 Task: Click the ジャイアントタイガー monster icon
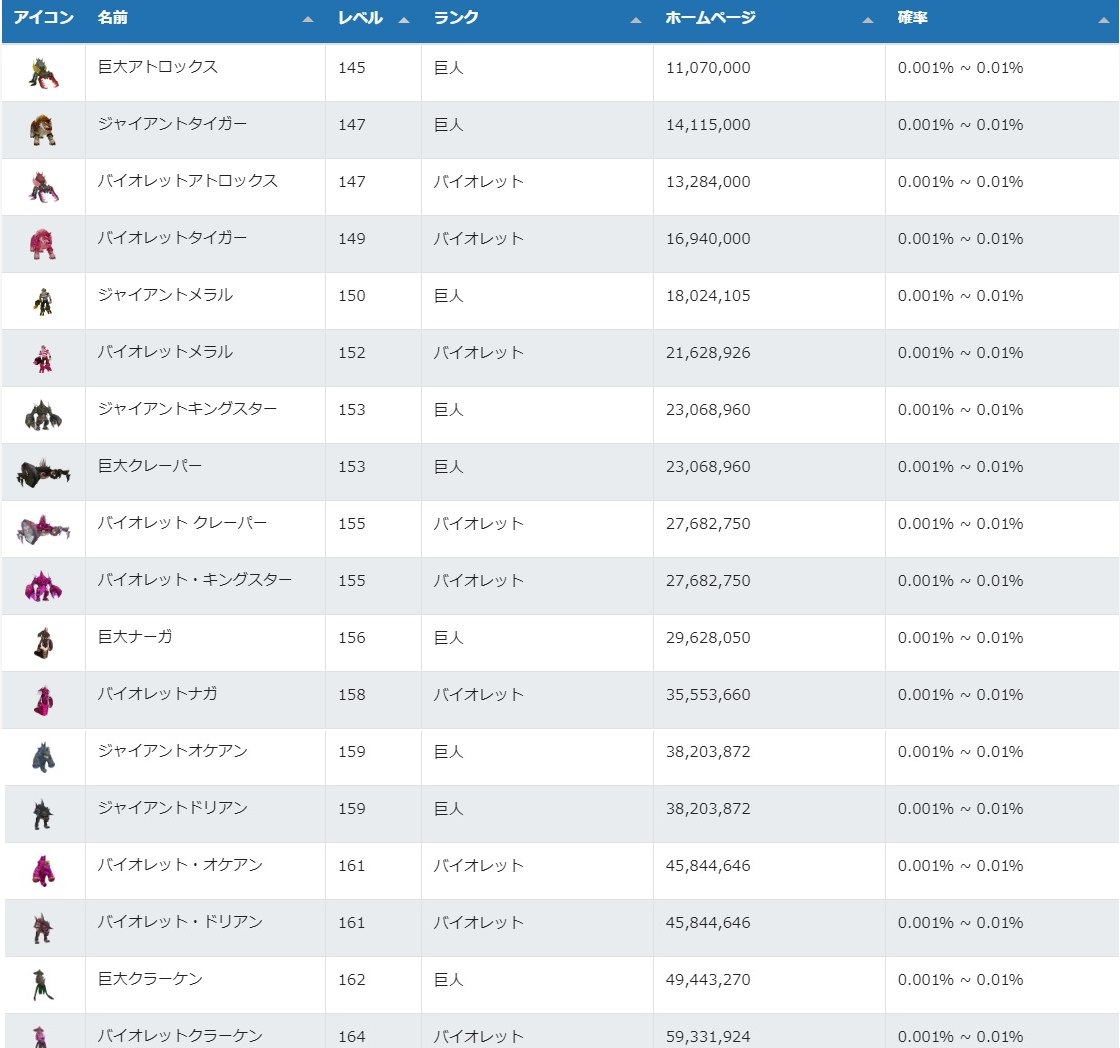click(x=43, y=130)
